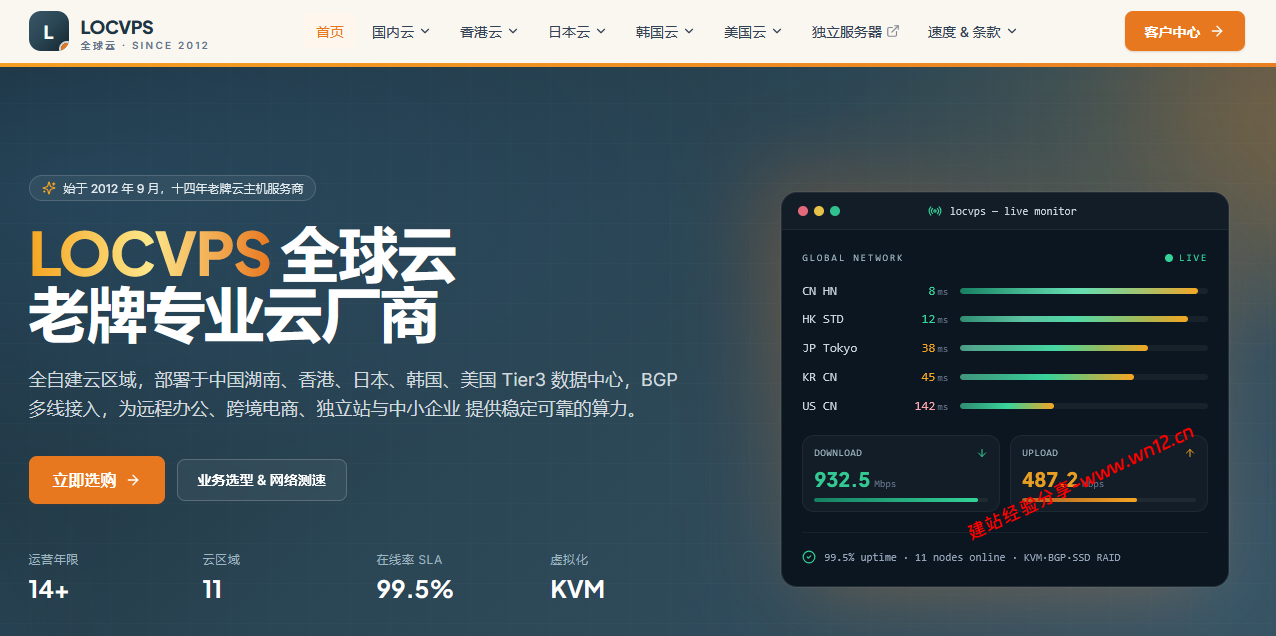
Task: Click the '99.5% uptime' status text
Action: click(x=860, y=557)
